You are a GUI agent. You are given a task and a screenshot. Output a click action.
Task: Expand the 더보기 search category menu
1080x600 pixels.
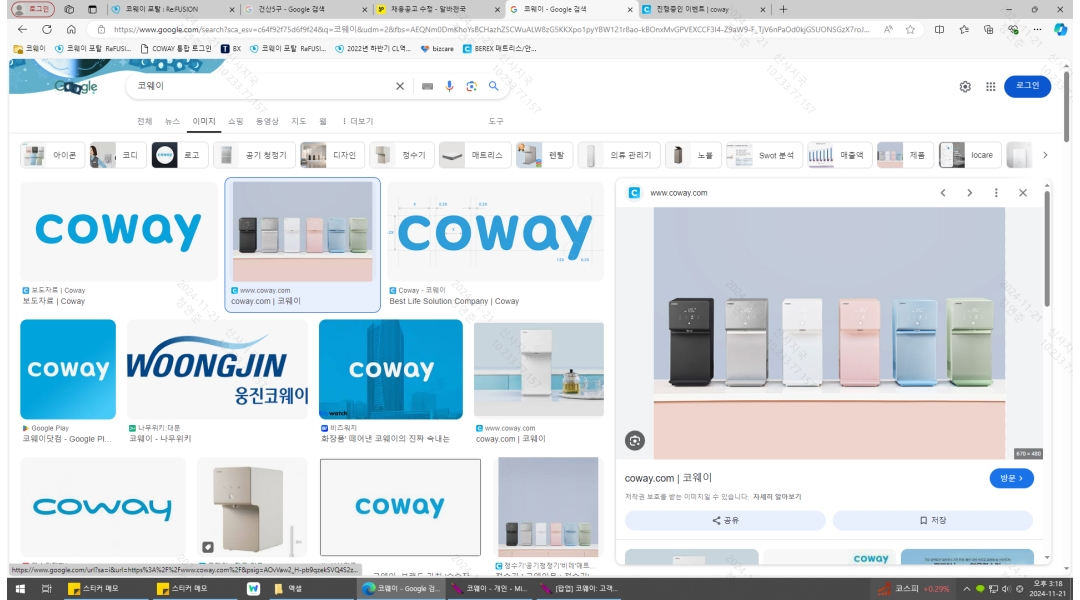[358, 121]
